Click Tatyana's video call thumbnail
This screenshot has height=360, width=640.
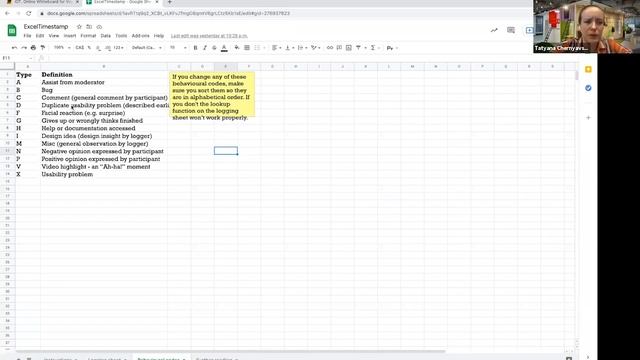[x=586, y=27]
